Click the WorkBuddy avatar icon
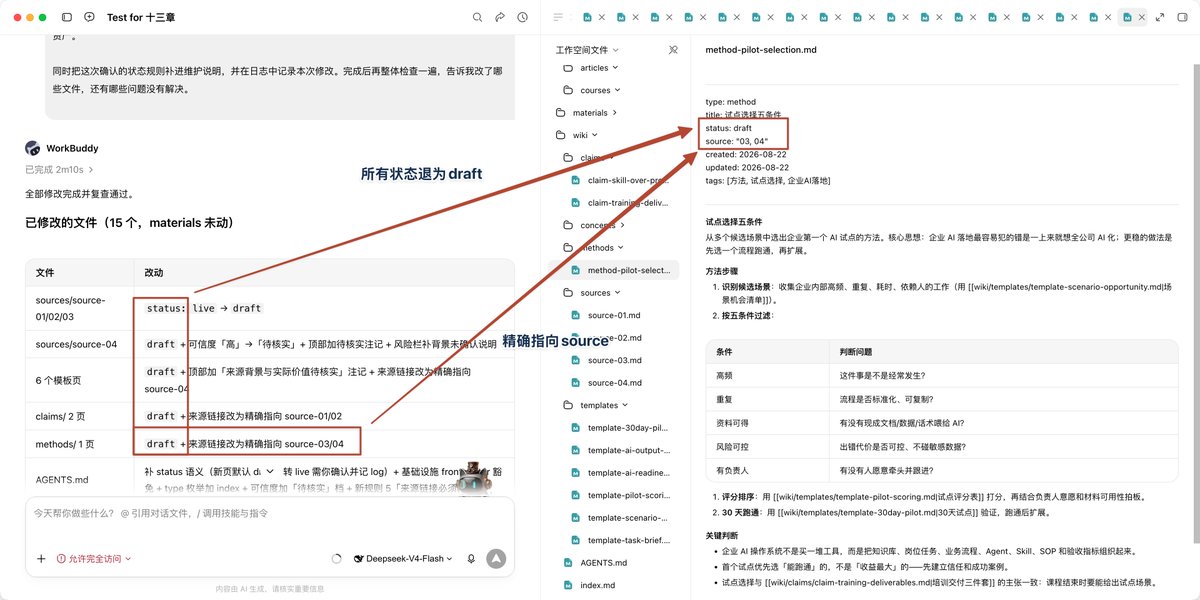This screenshot has width=1200, height=600. pyautogui.click(x=32, y=148)
